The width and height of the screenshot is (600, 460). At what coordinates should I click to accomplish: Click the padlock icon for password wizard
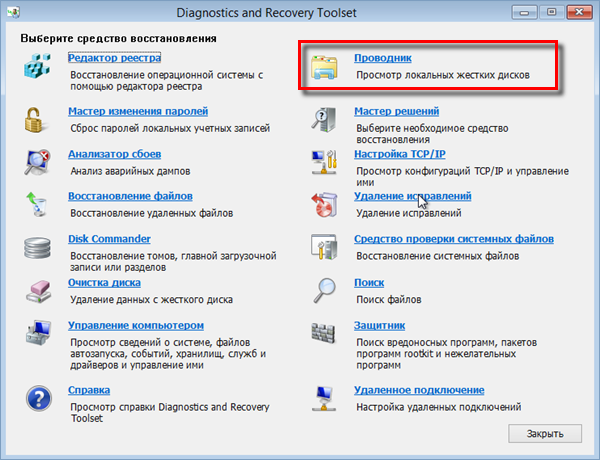[35, 120]
